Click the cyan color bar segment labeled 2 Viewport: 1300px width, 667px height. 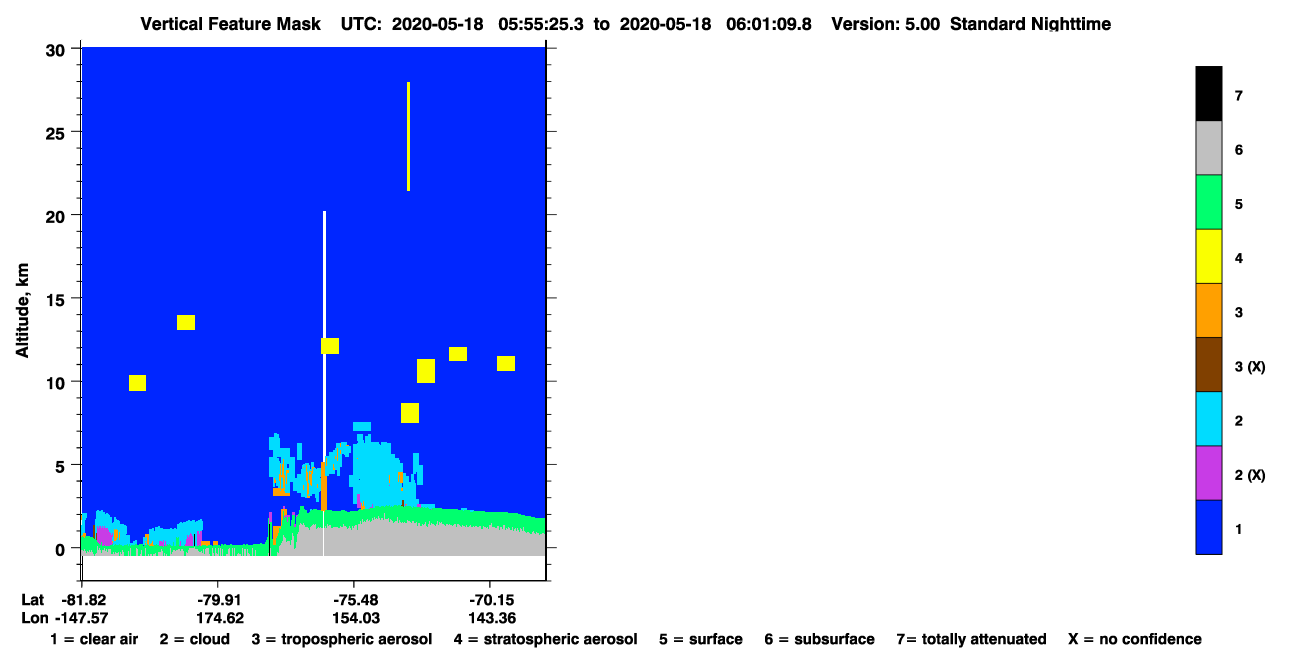pyautogui.click(x=1208, y=418)
